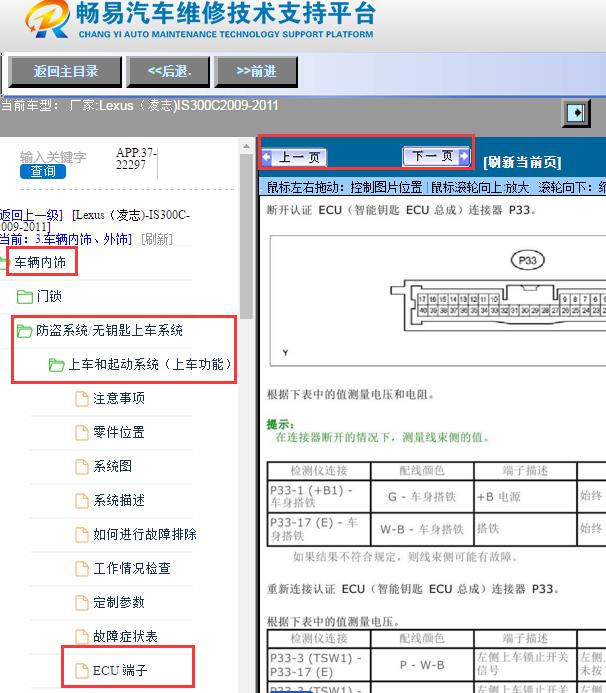The height and width of the screenshot is (693, 606).
Task: Click the APP.37-22297 version text
Action: [x=136, y=159]
